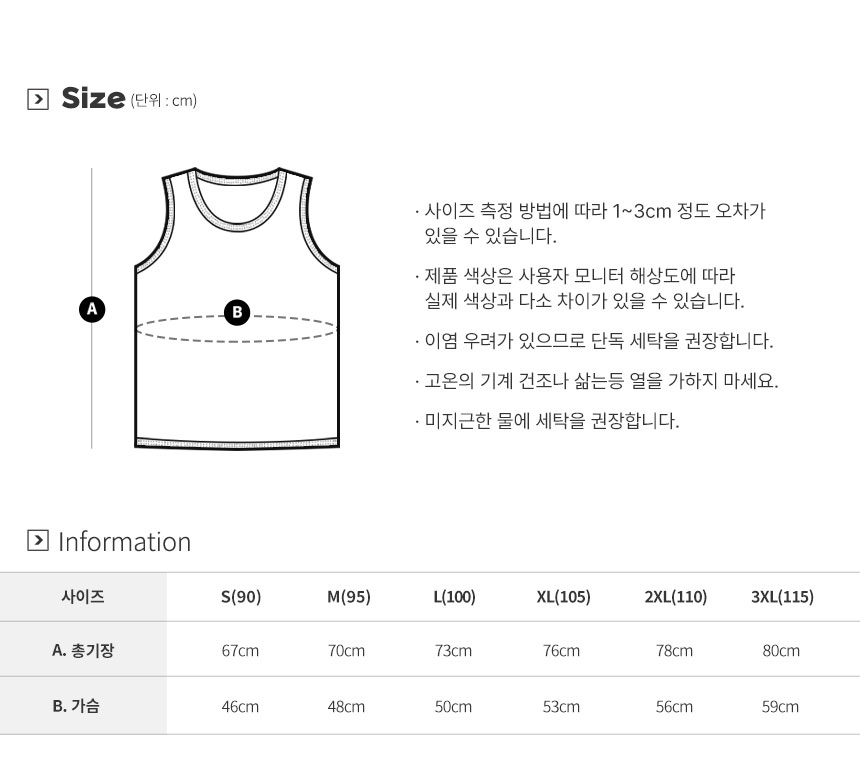This screenshot has height=774, width=860.
Task: Click the black circle A length marker
Action: pos(92,308)
